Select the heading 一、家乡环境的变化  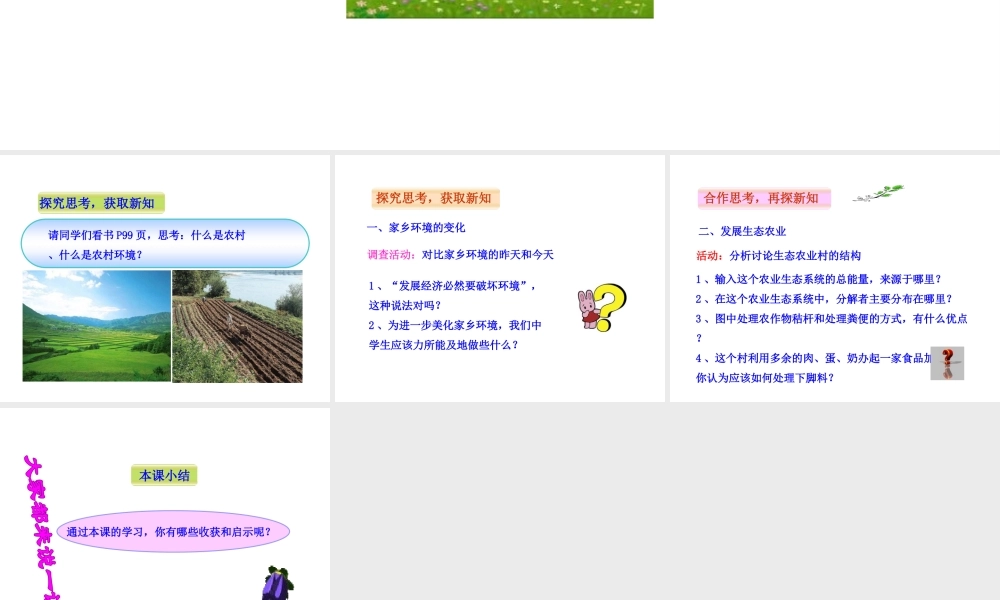tap(416, 228)
